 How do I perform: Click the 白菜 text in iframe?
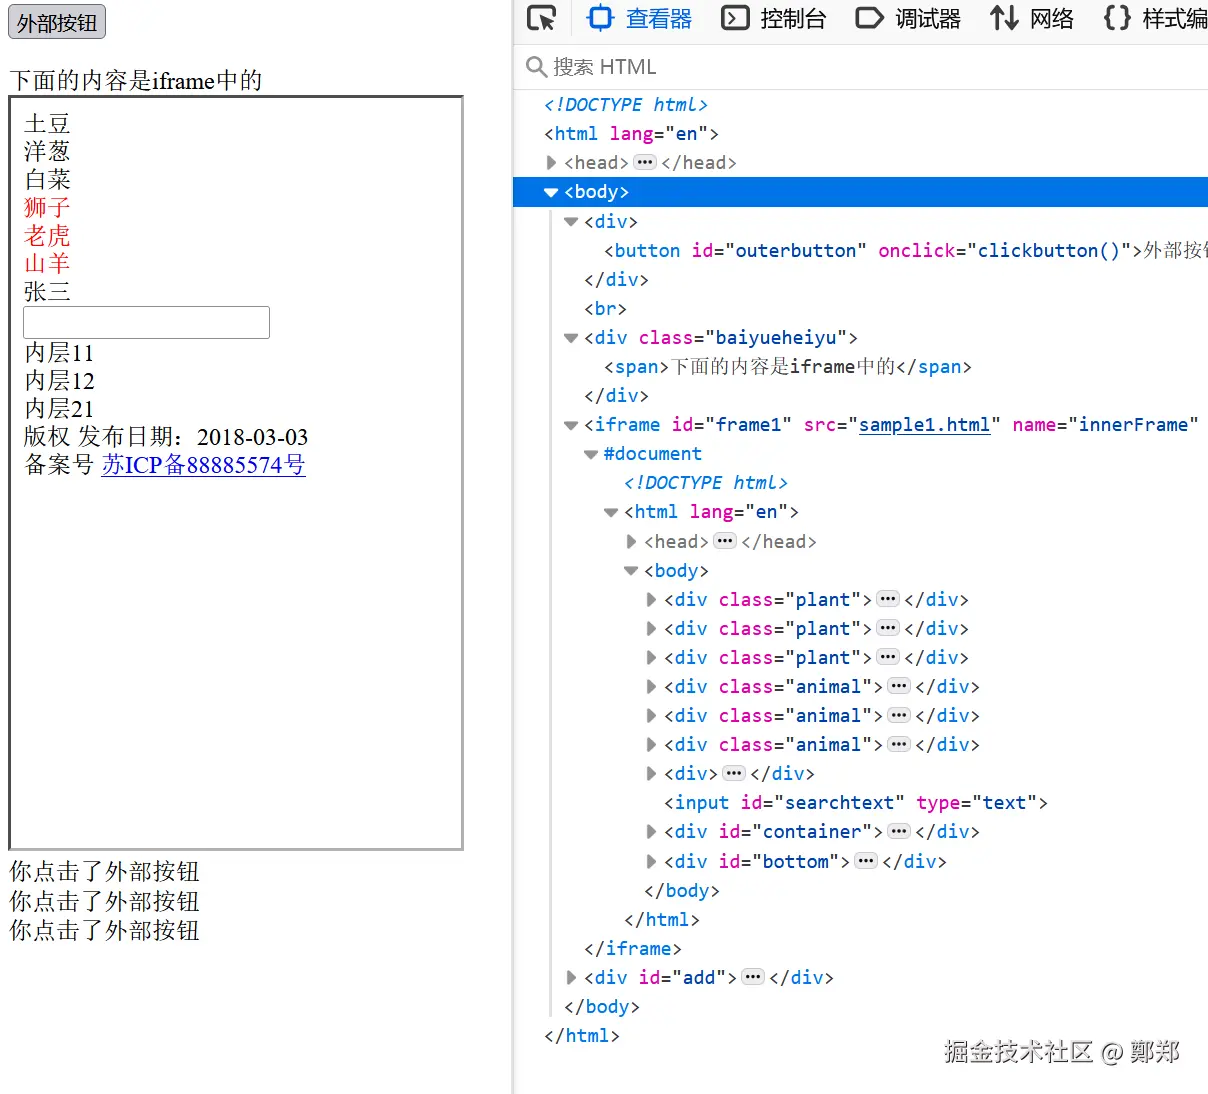click(47, 179)
